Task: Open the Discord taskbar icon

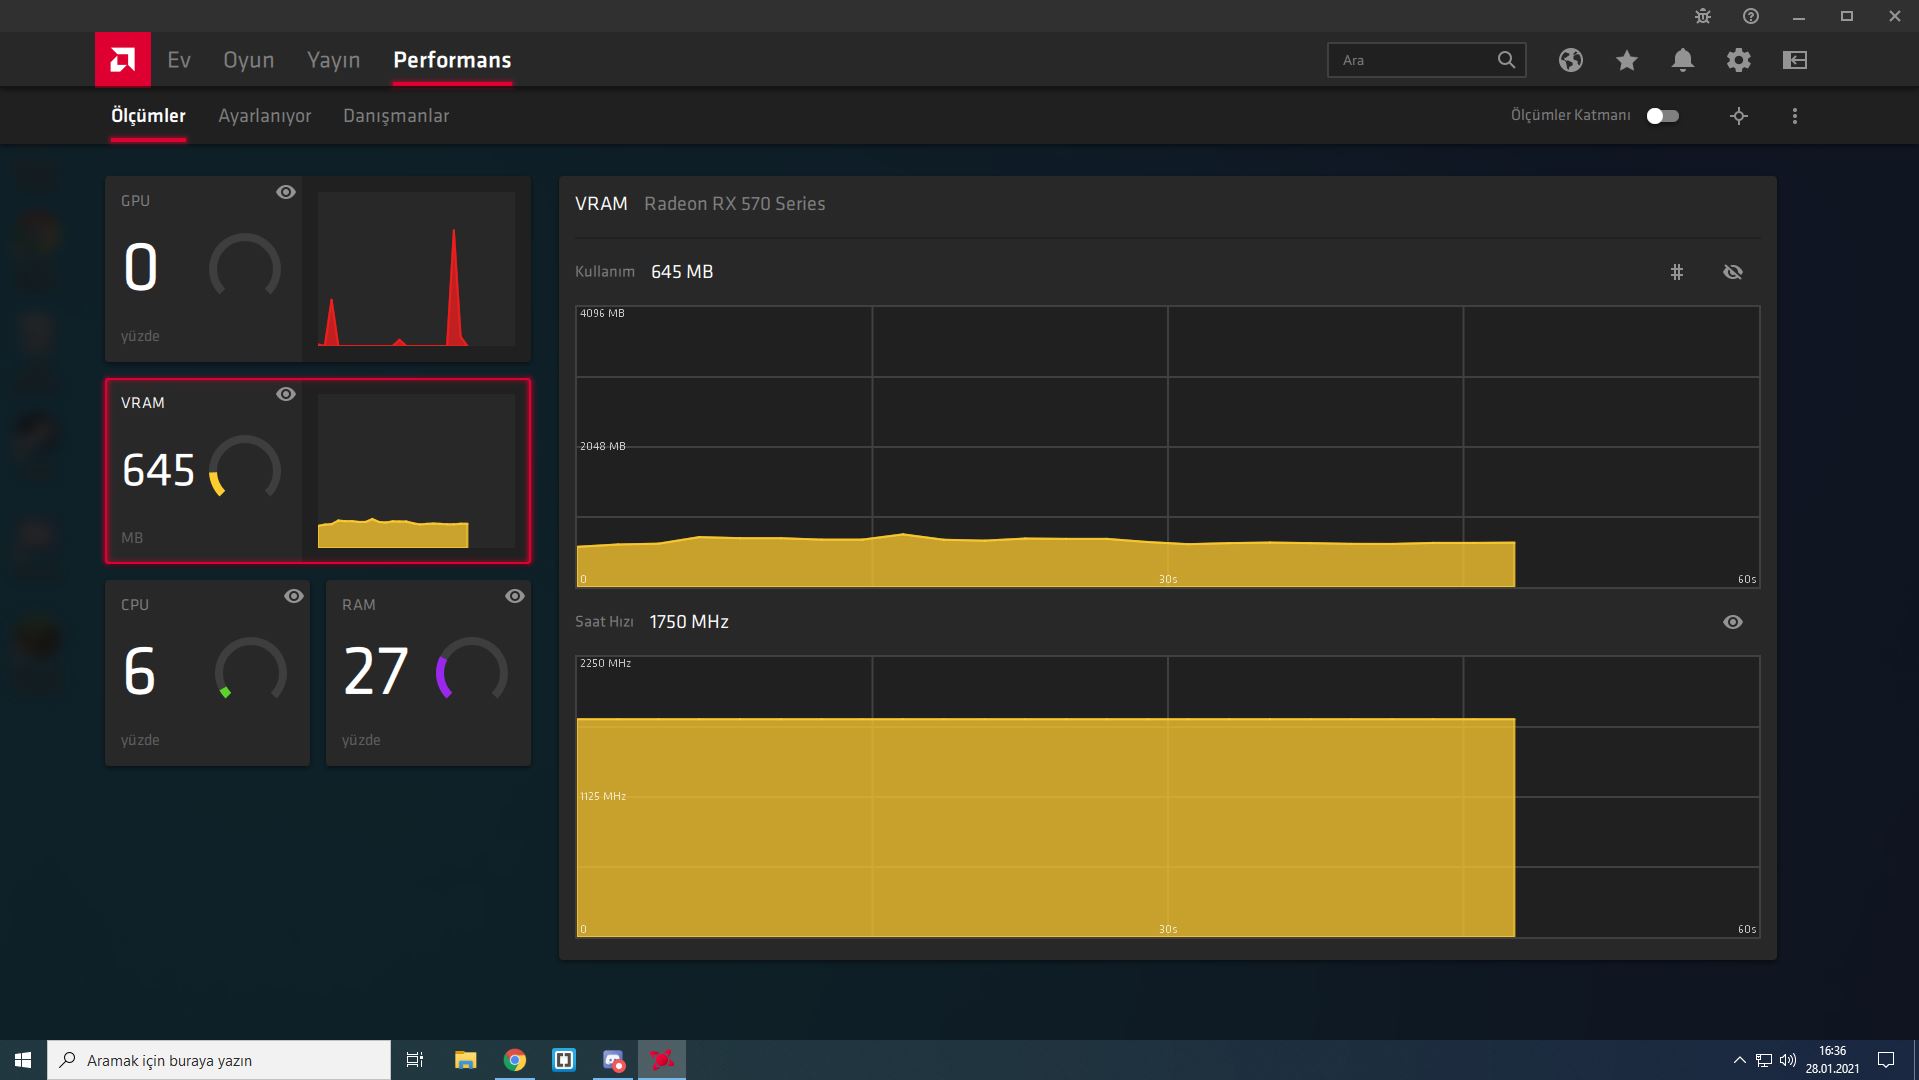Action: [x=613, y=1060]
